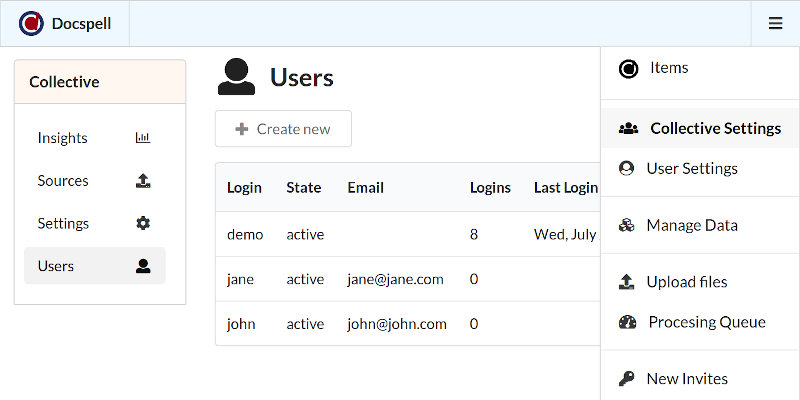Click the Items icon in dropdown menu
Viewport: 800px width, 400px height.
click(628, 68)
